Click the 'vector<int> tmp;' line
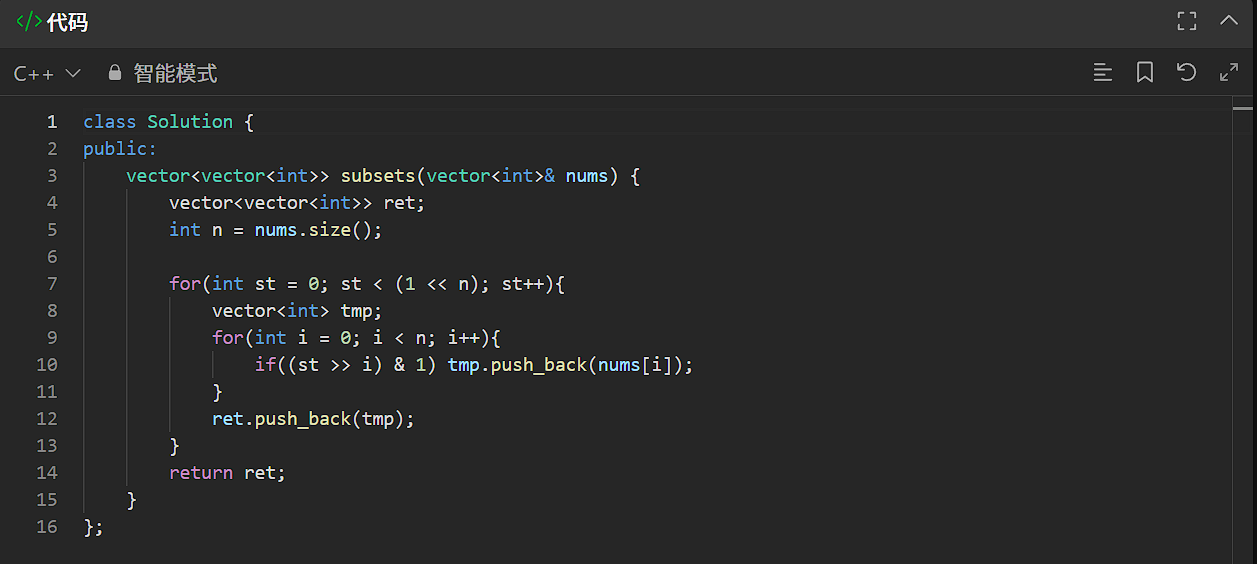 [297, 311]
